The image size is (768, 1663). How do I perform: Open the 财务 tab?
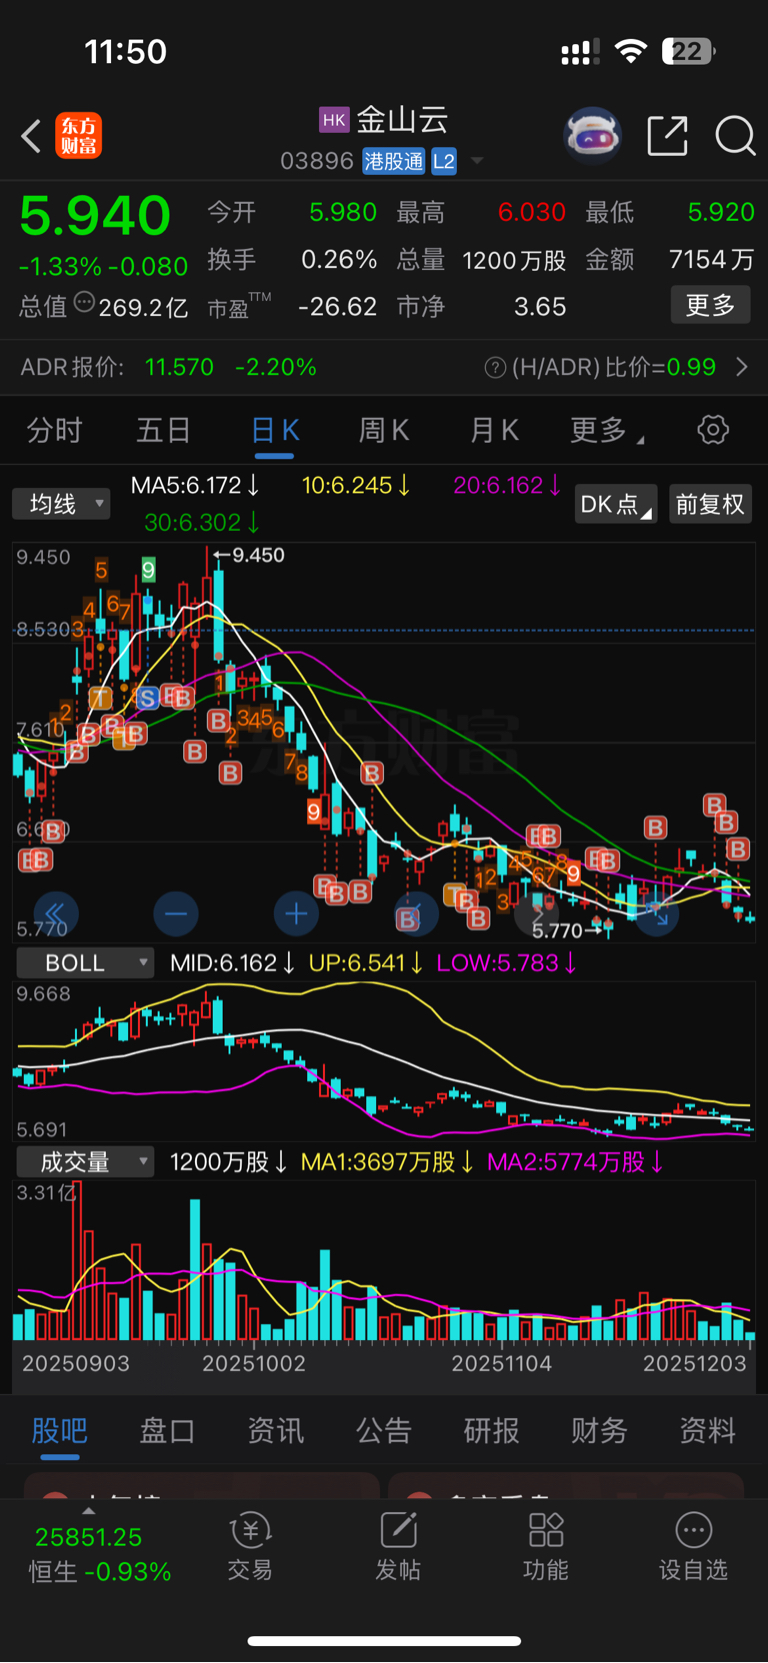coord(600,1431)
